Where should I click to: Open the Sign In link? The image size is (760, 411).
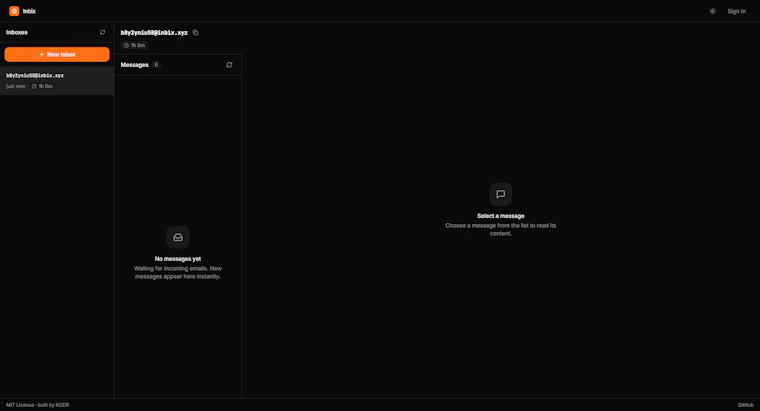pos(736,11)
